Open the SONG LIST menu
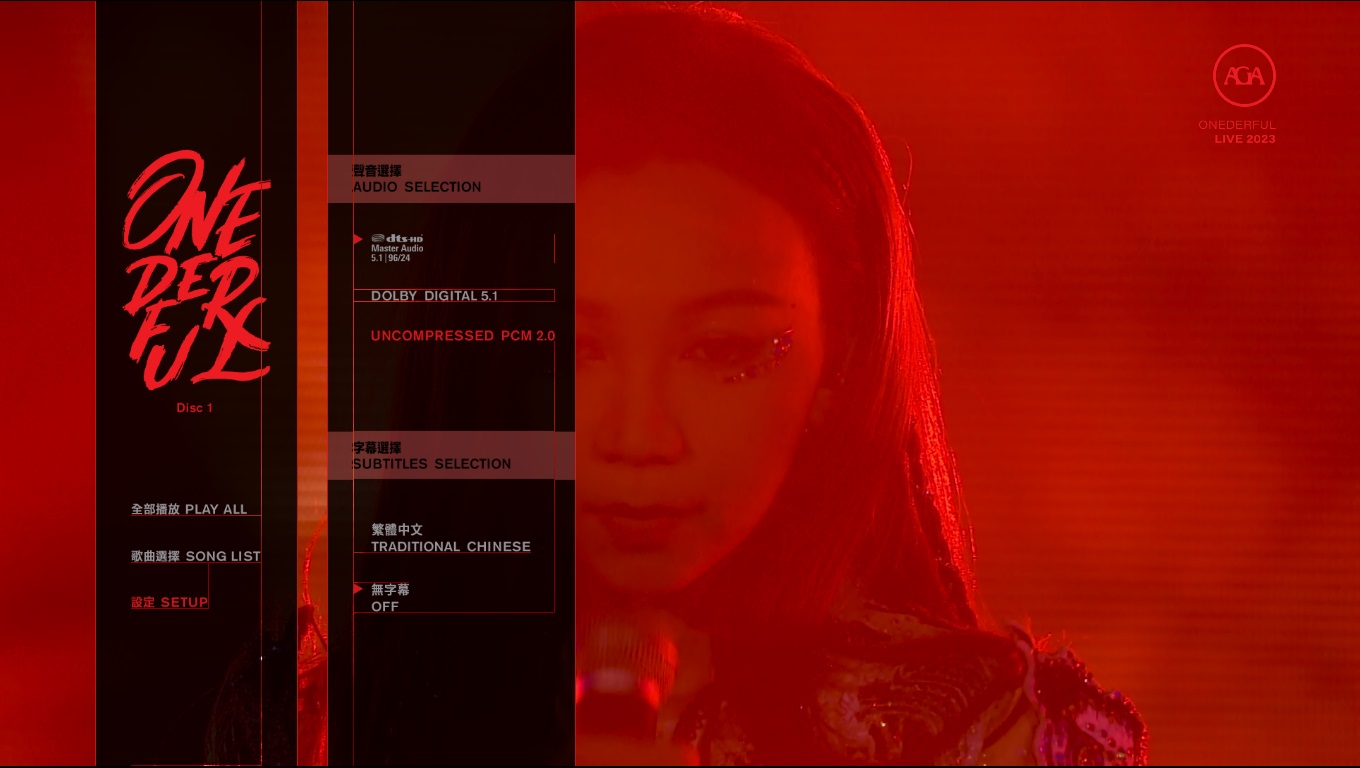Screen dimensions: 1360x768 tap(196, 556)
